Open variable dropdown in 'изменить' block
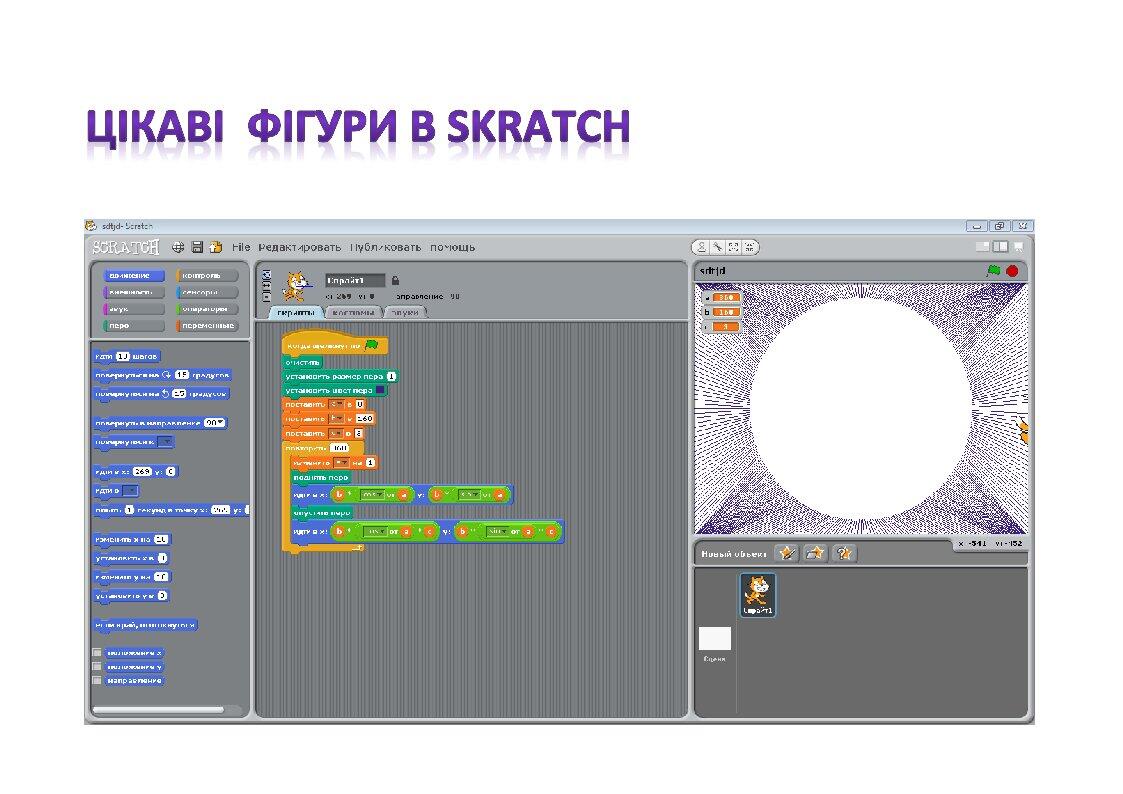Viewport: 1123px width, 794px height. click(342, 463)
